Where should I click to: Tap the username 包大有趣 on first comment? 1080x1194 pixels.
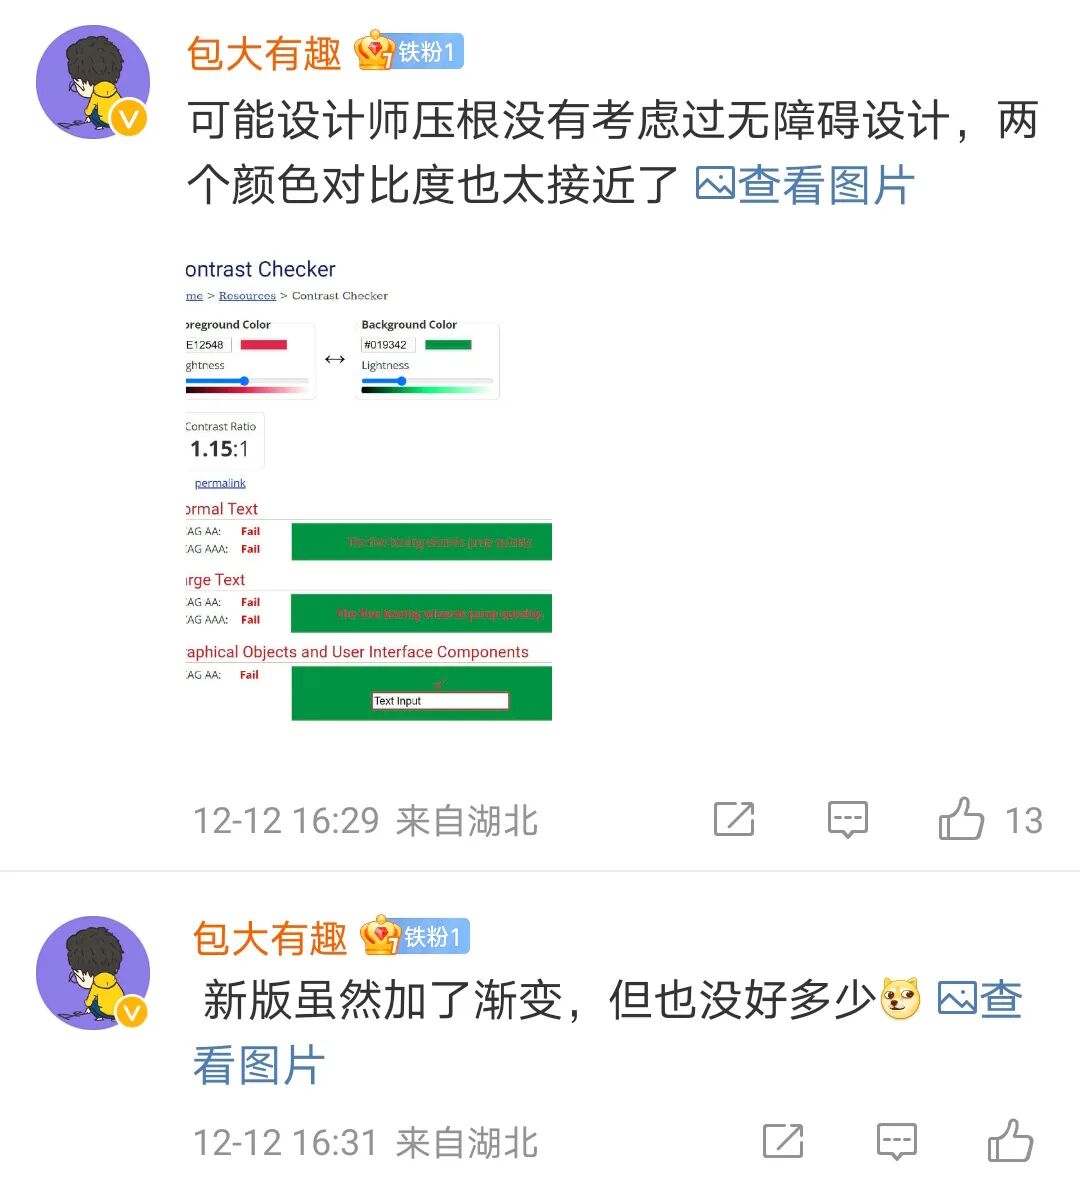tap(264, 53)
